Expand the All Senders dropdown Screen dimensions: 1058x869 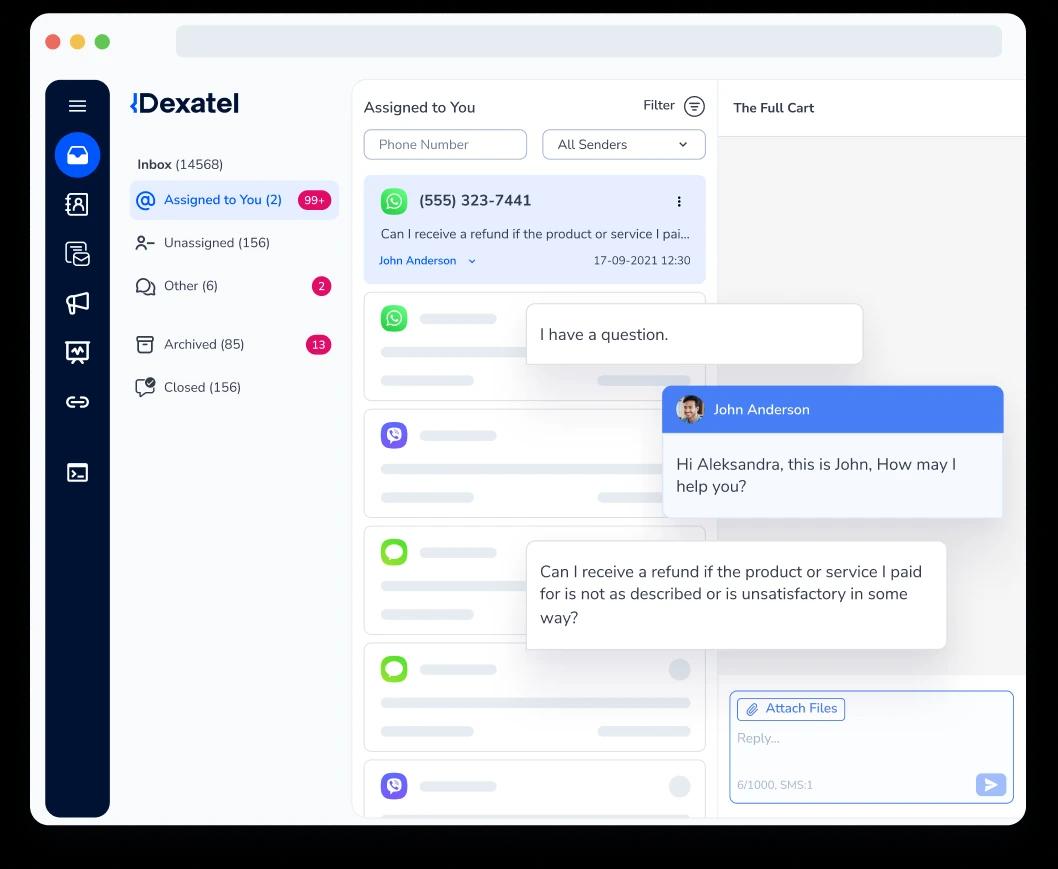coord(623,144)
